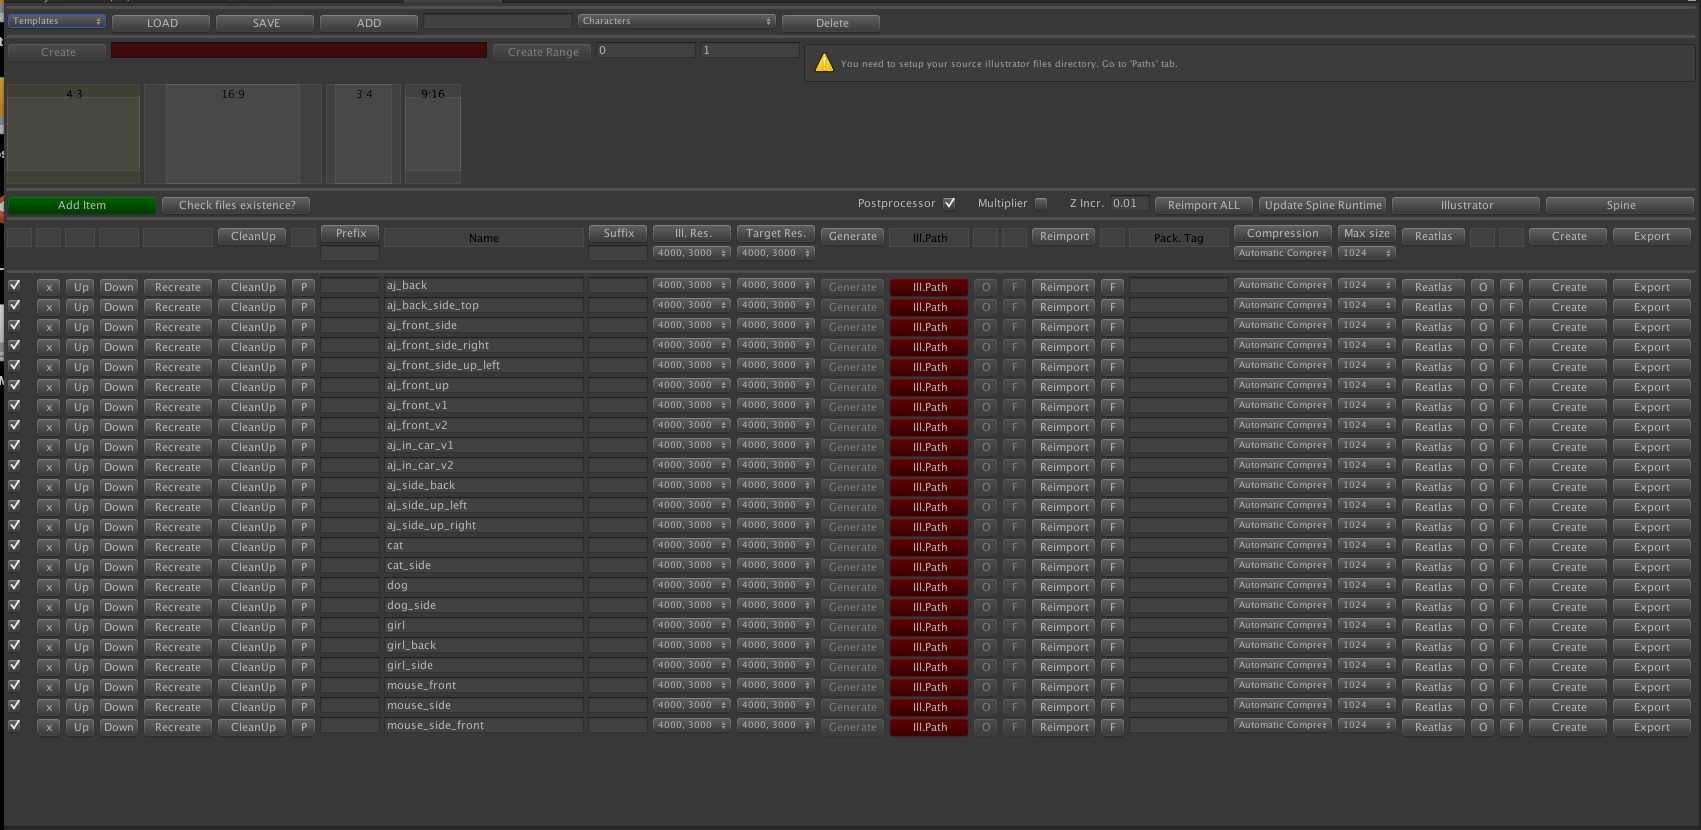Image resolution: width=1701 pixels, height=830 pixels.
Task: Open the Spine button
Action: [x=1621, y=205]
